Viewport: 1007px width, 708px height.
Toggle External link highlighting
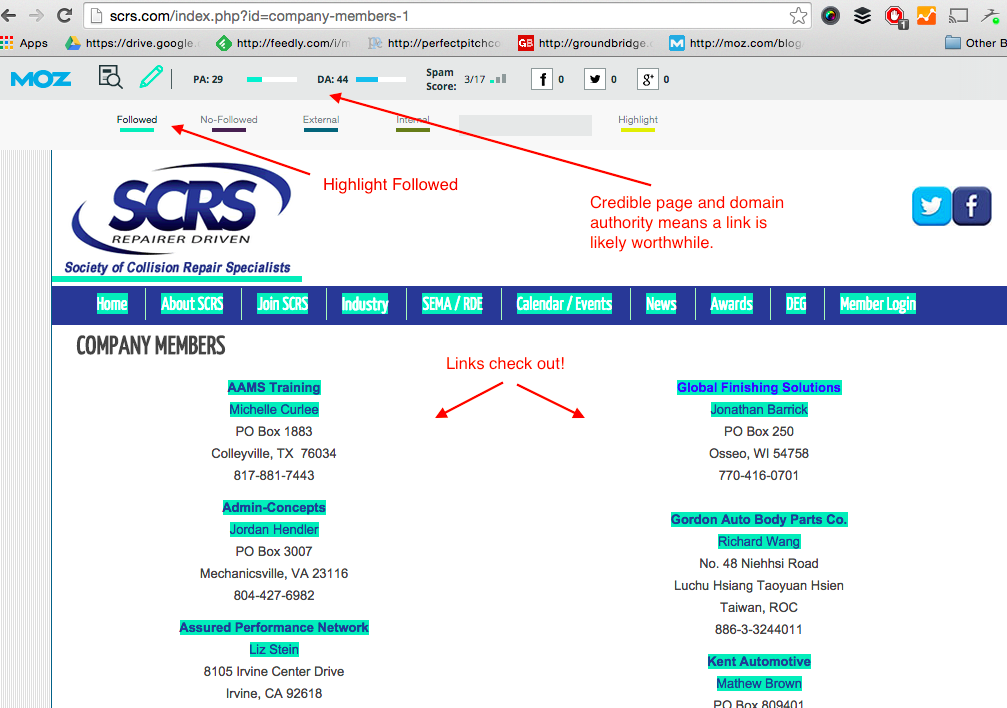(x=321, y=122)
